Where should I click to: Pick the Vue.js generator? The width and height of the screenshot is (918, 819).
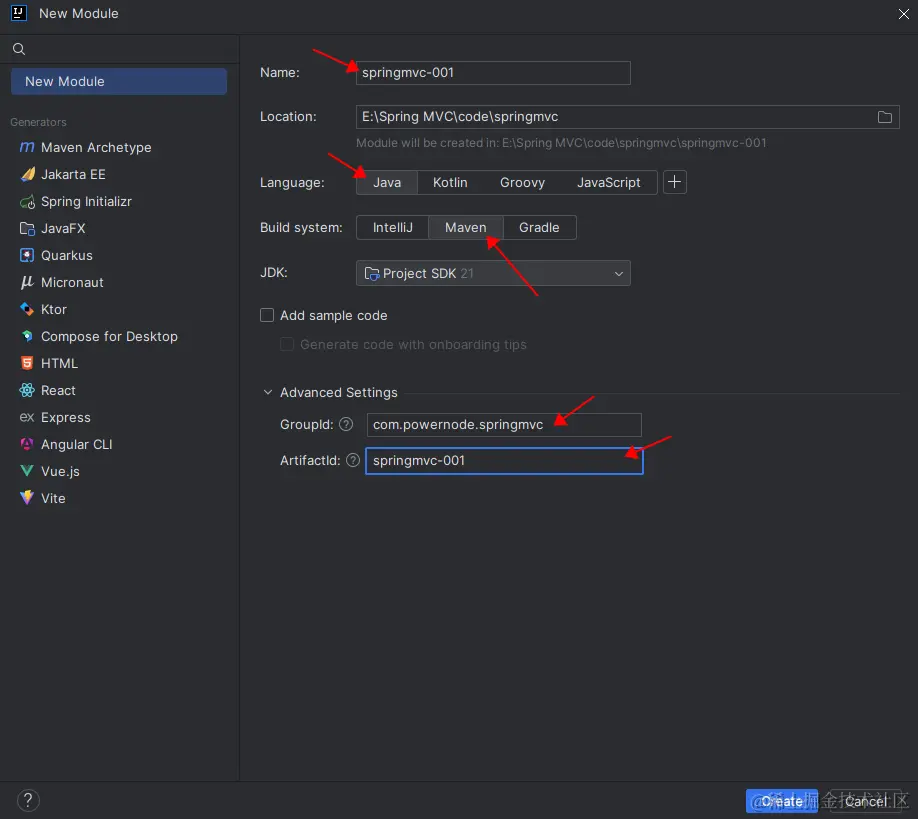50,471
